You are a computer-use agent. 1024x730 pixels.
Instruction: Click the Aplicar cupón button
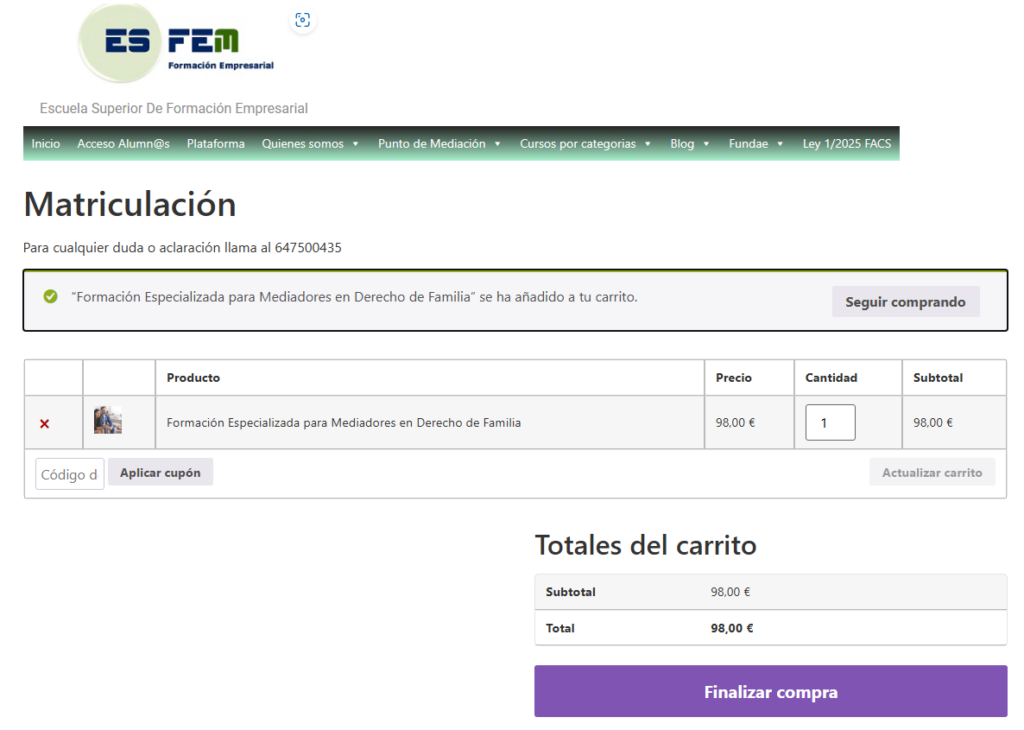point(160,473)
